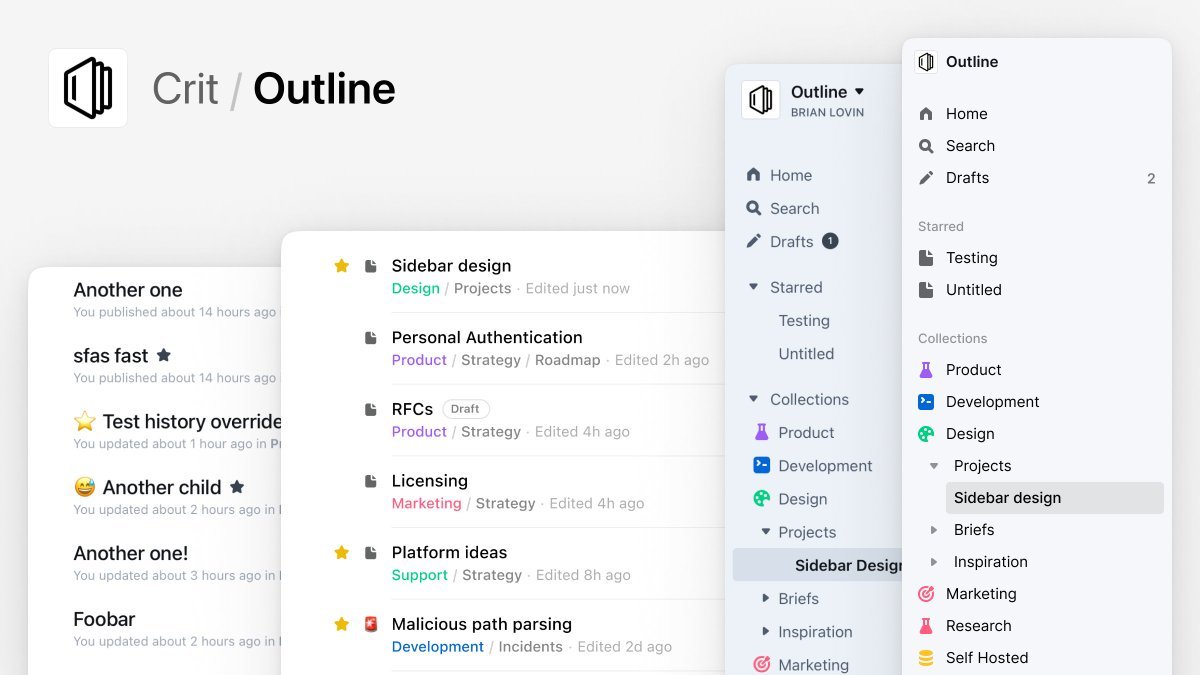This screenshot has width=1200, height=675.
Task: Click the Design palette icon in the right sidebar
Action: pyautogui.click(x=926, y=434)
